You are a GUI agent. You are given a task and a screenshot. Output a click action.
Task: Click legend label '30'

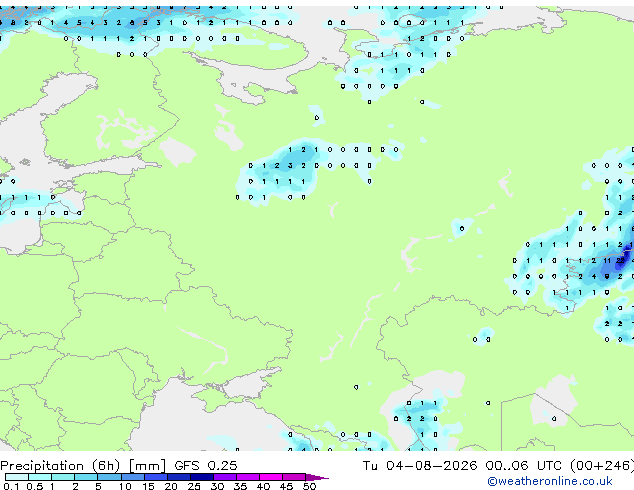pos(217,486)
